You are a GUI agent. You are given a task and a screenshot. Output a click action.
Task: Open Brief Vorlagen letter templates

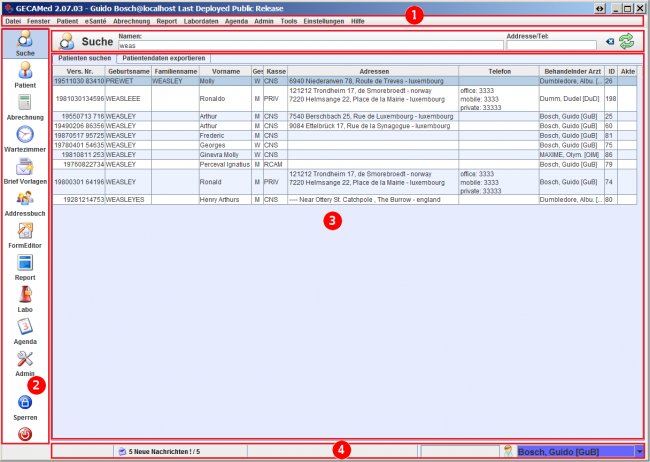pyautogui.click(x=25, y=173)
